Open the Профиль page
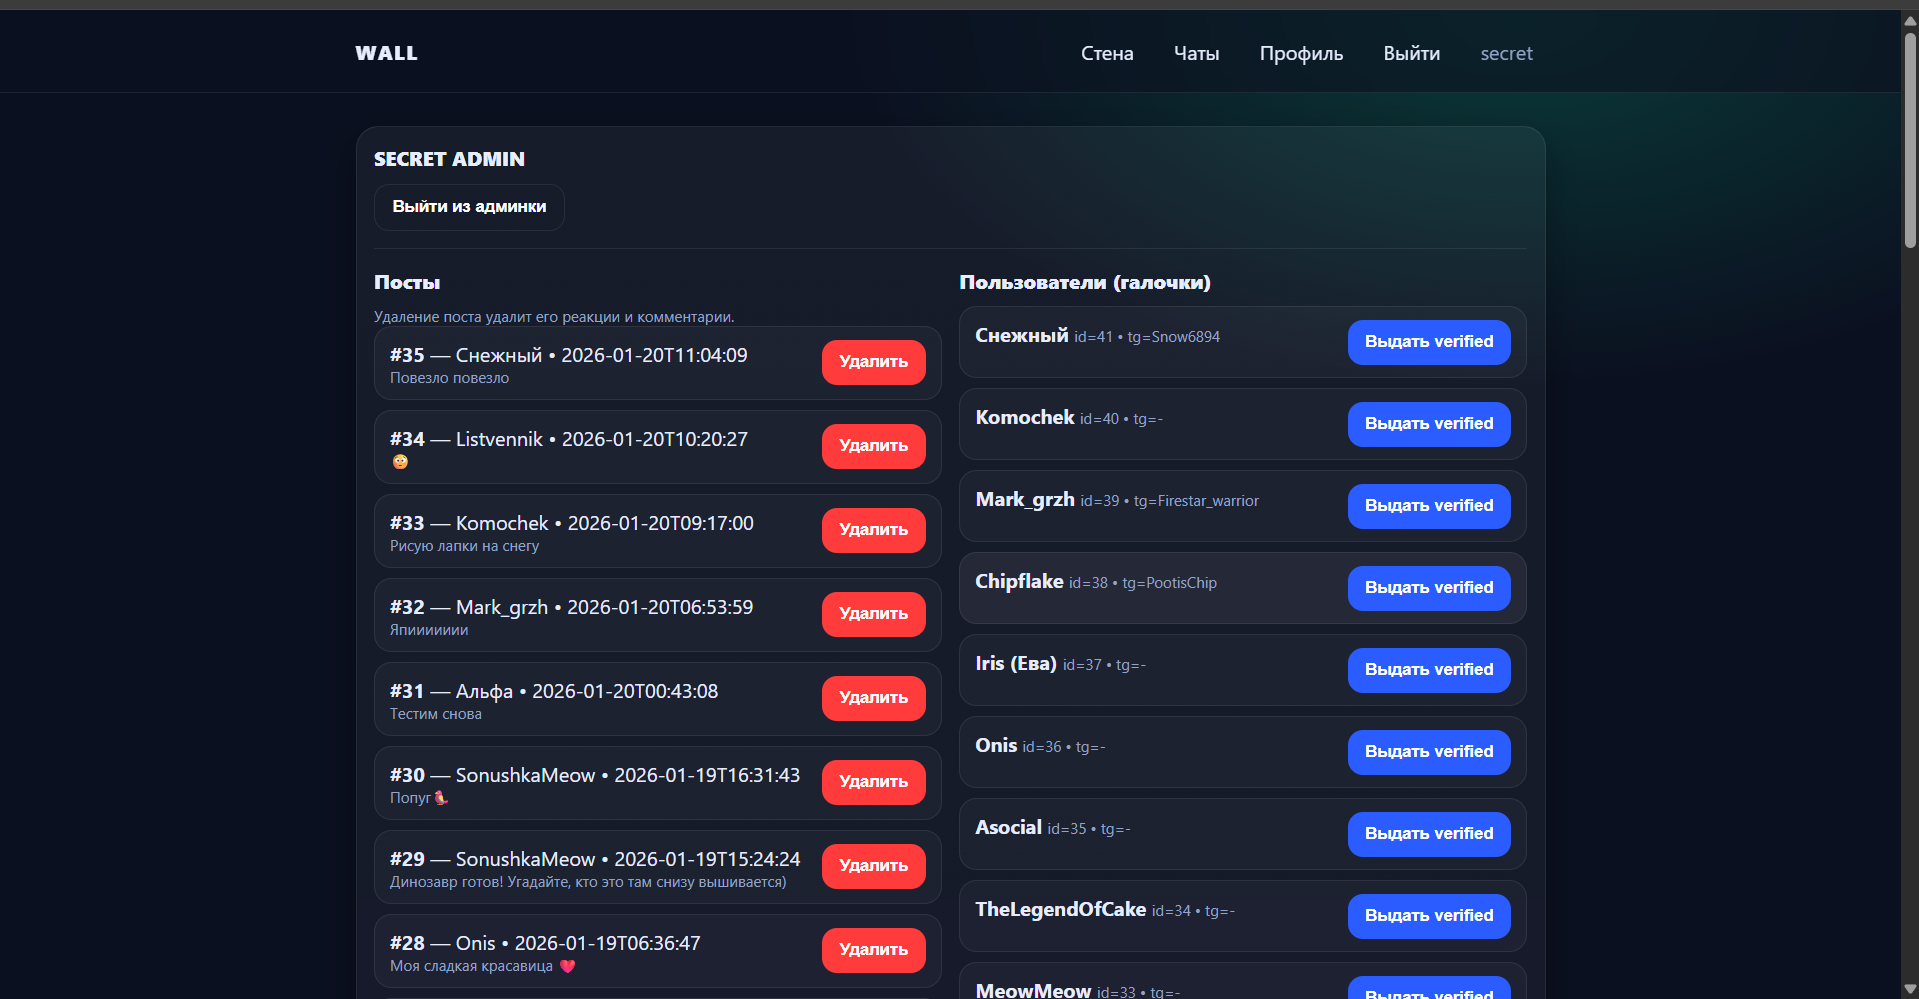Viewport: 1919px width, 999px height. pos(1300,54)
